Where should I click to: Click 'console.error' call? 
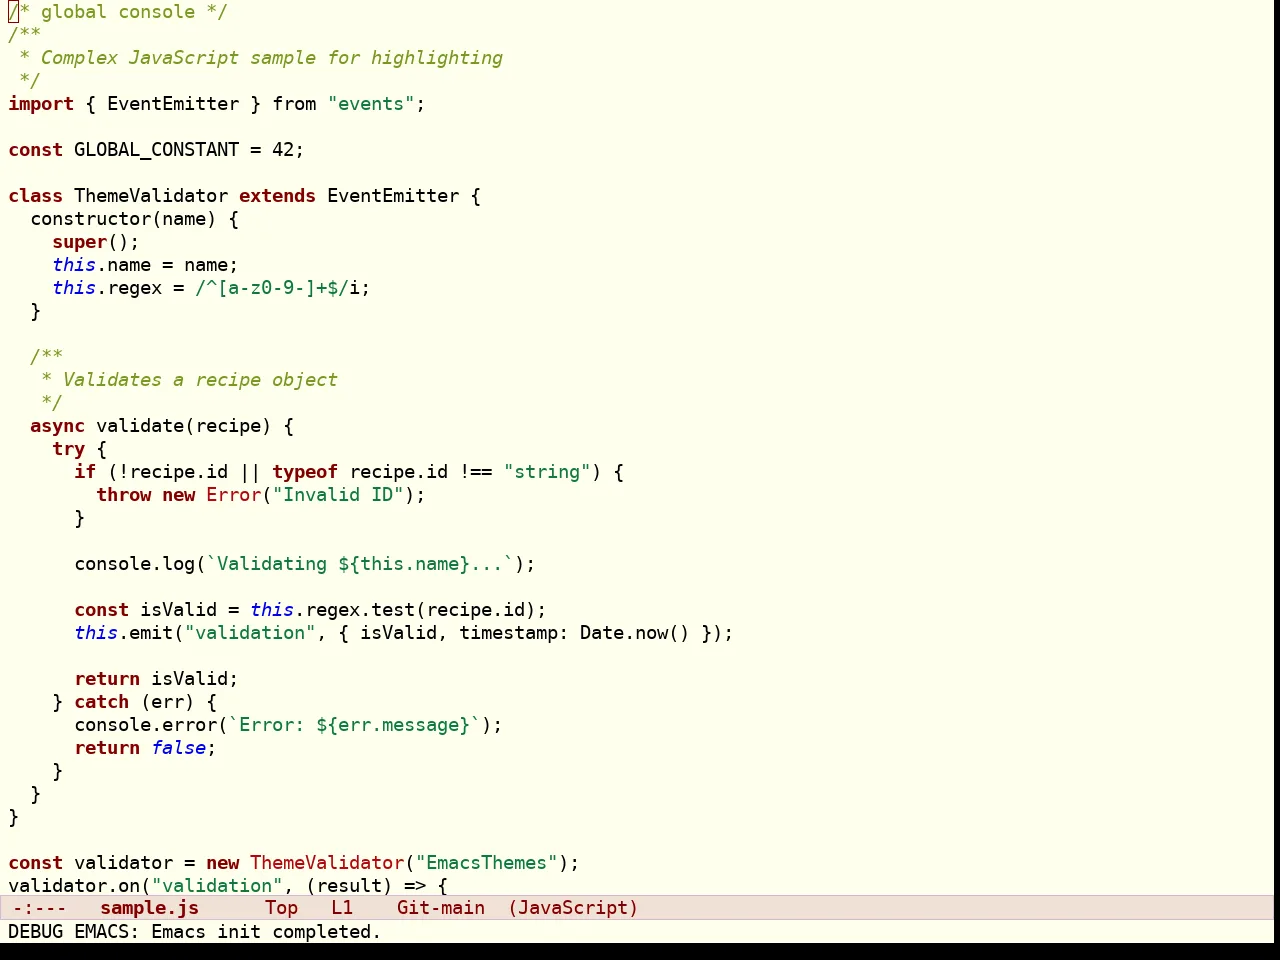[145, 725]
